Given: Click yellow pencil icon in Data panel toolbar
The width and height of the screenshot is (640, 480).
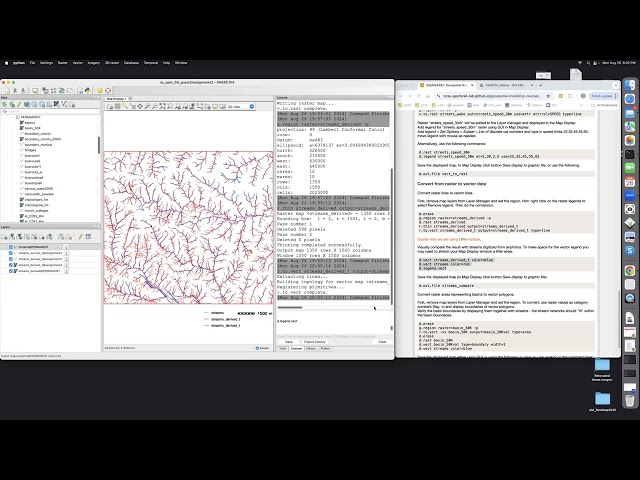Looking at the screenshot, I should 19,104.
